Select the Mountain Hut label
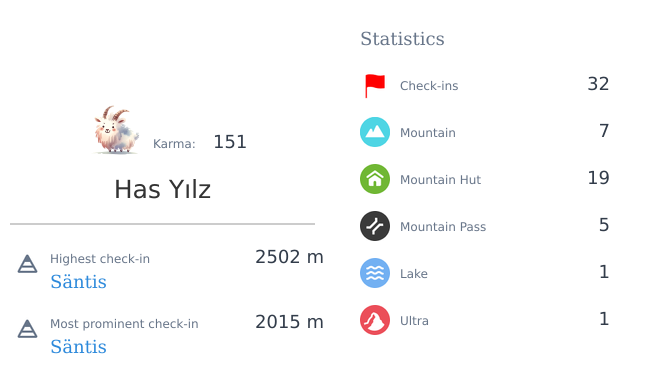 440,180
